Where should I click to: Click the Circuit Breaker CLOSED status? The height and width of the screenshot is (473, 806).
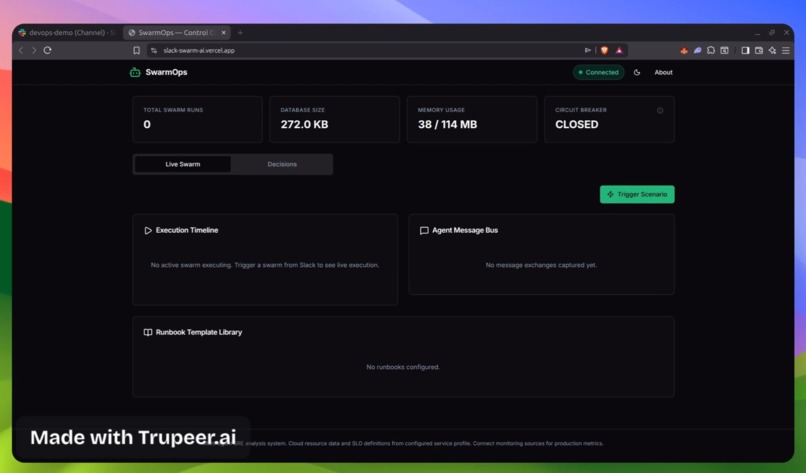pos(577,124)
